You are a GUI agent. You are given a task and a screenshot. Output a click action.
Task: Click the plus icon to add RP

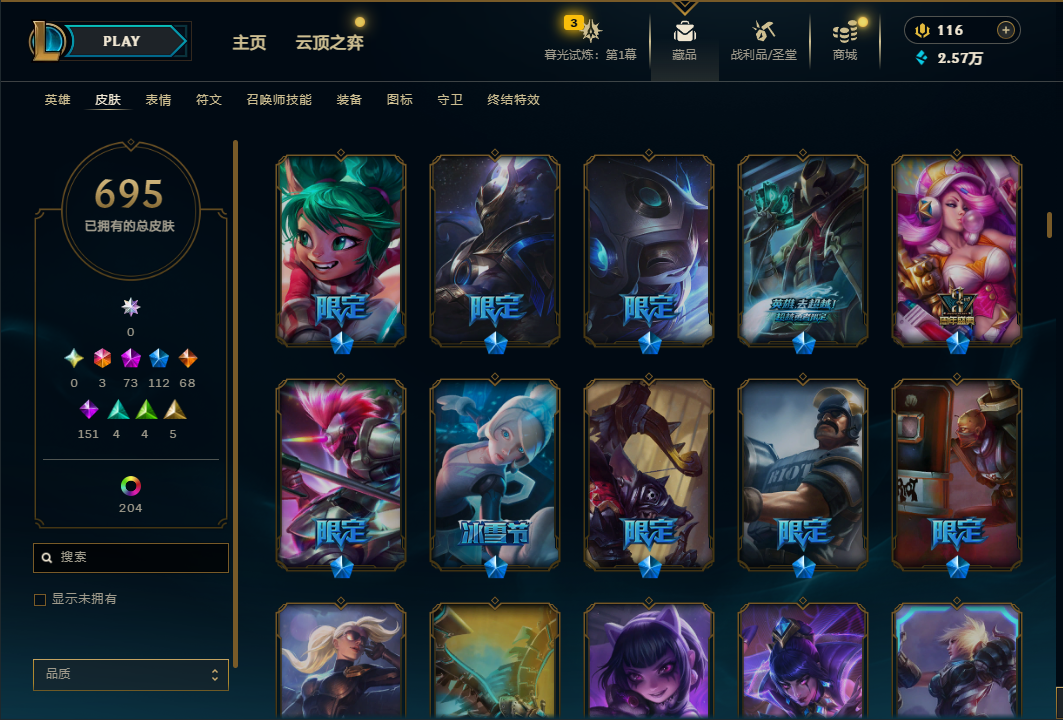pyautogui.click(x=1005, y=30)
